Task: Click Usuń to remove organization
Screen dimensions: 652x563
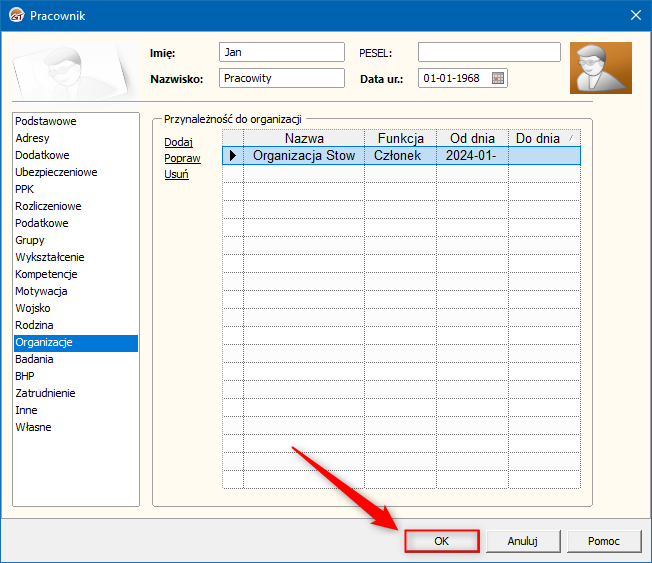Action: [x=176, y=174]
